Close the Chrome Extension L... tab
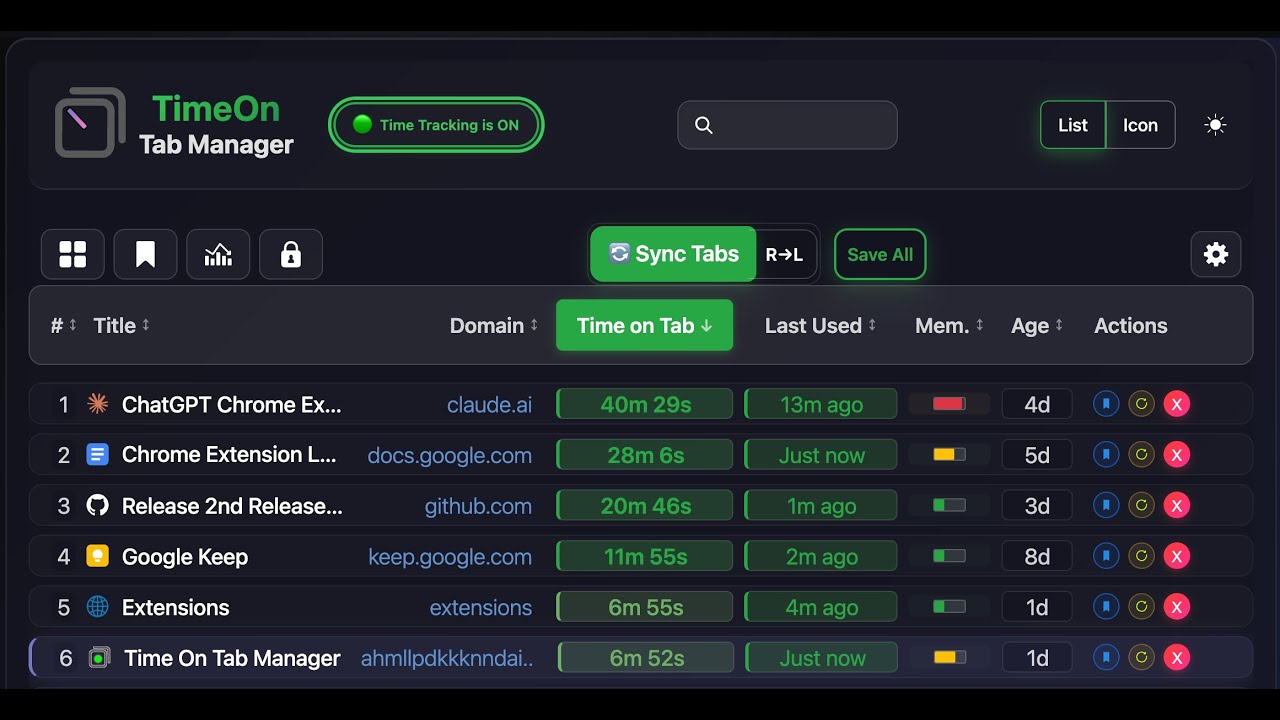This screenshot has height=720, width=1280. click(x=1177, y=454)
